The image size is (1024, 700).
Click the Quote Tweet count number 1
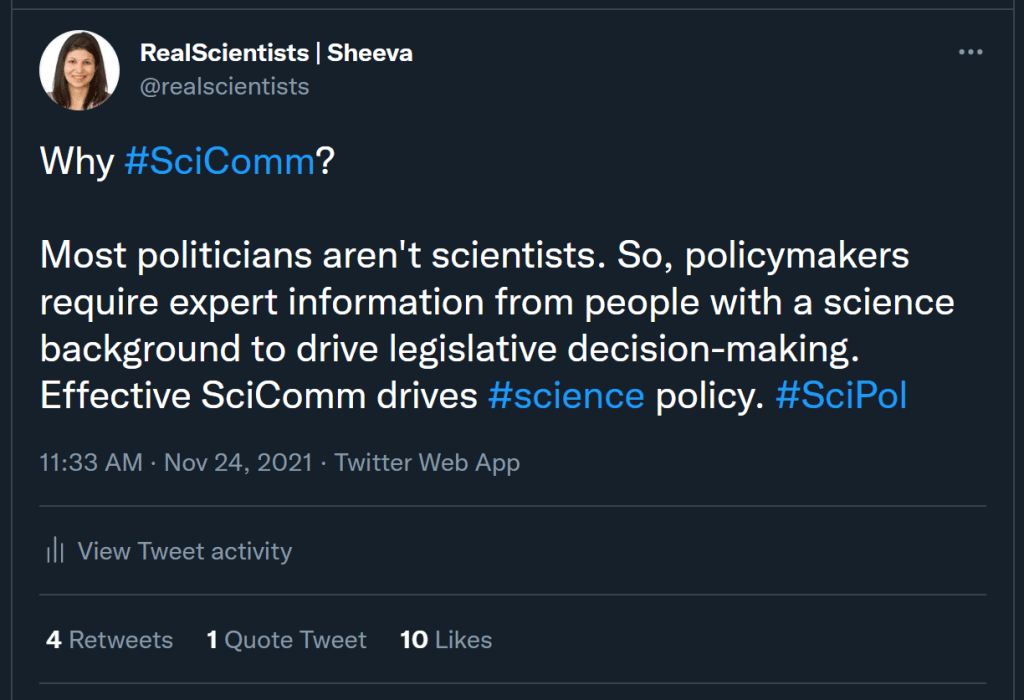212,640
